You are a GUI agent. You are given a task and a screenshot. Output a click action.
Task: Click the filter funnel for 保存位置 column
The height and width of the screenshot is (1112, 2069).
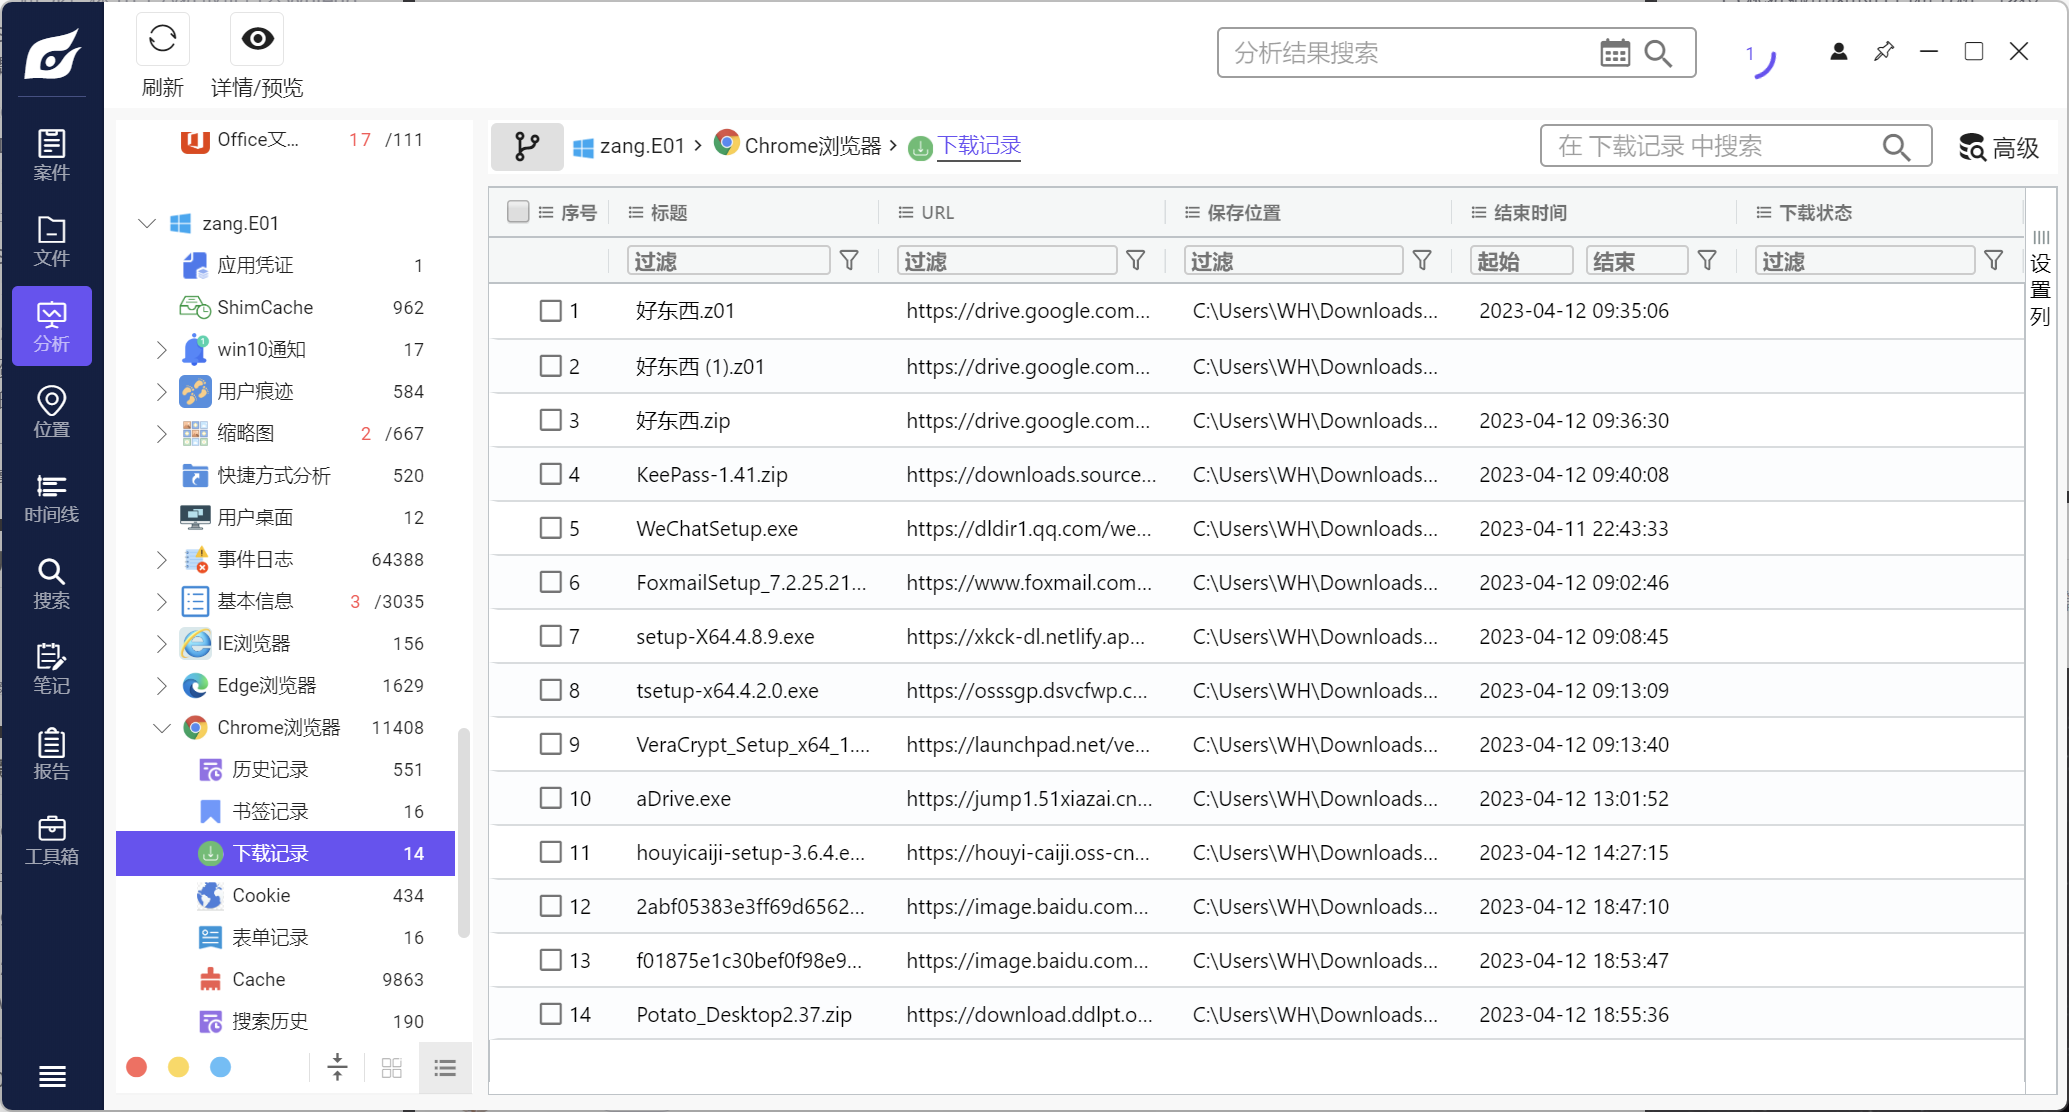(1422, 261)
